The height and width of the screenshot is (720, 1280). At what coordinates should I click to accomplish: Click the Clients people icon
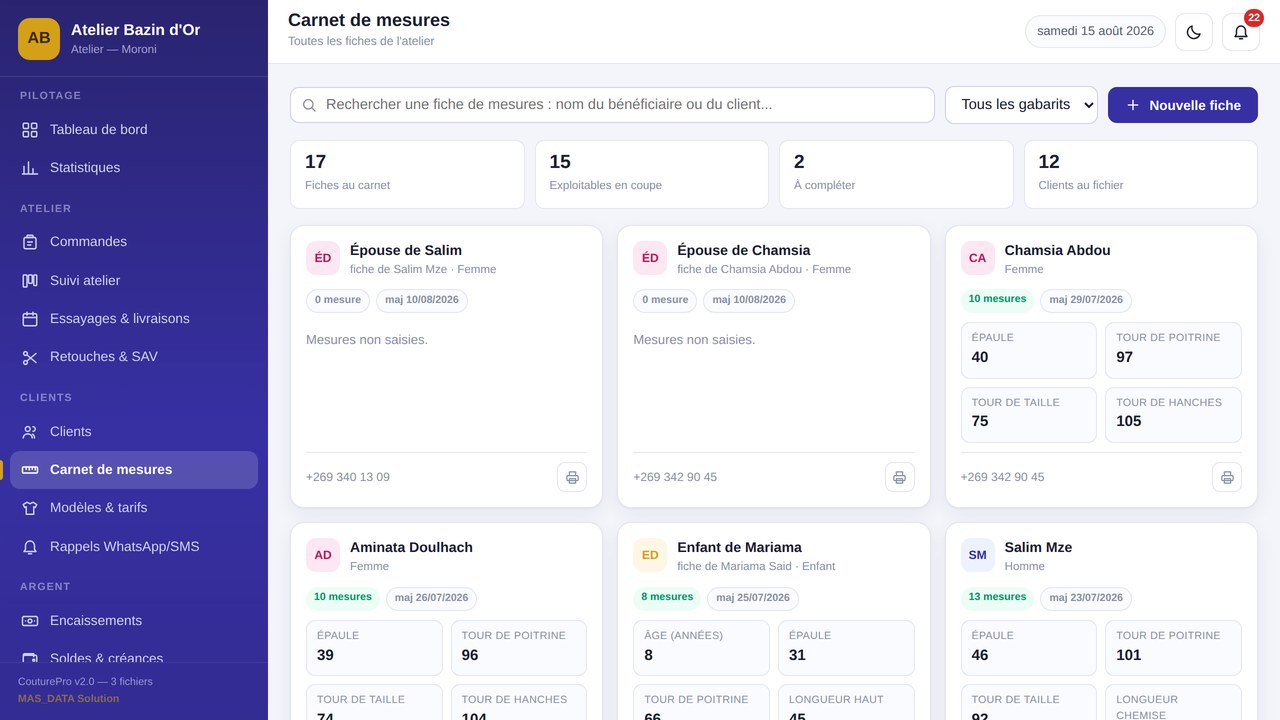click(x=30, y=432)
